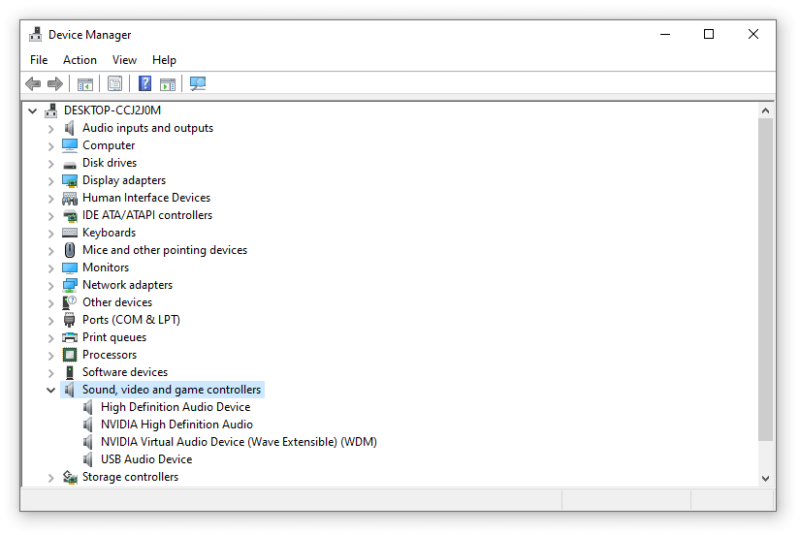
Task: Select USB Audio Device
Action: pos(146,459)
